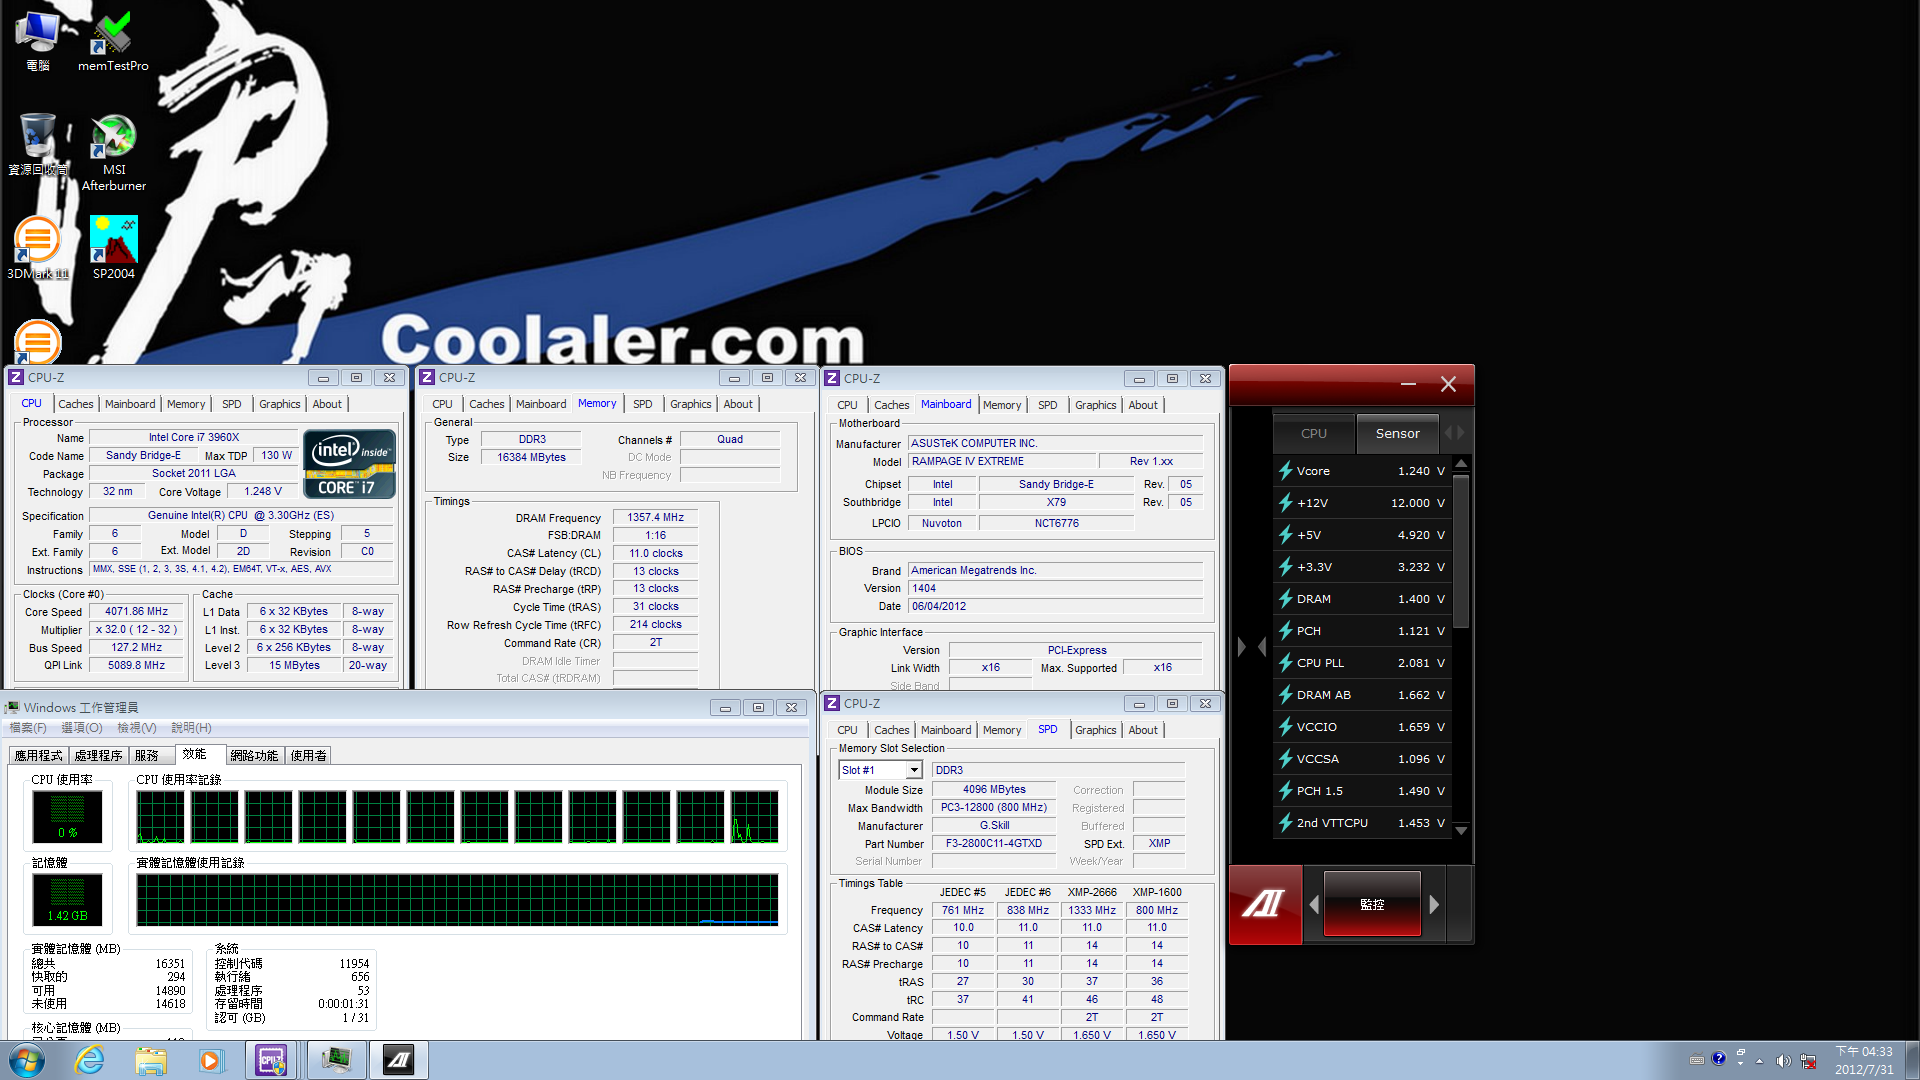Image resolution: width=1920 pixels, height=1080 pixels.
Task: Click next arrow beside monitor button
Action: [x=1434, y=904]
